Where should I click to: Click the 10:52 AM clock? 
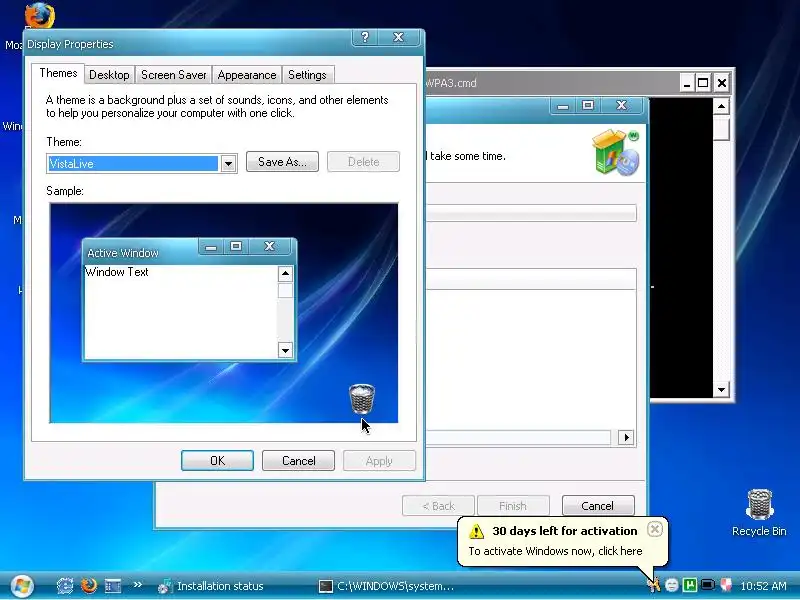(763, 586)
